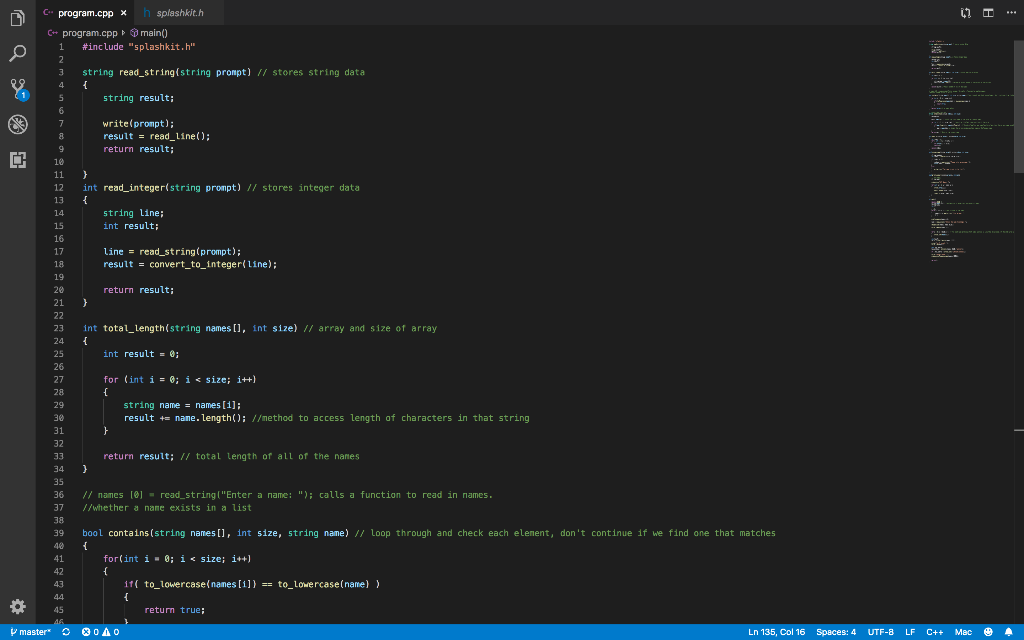1024x640 pixels.
Task: Click read_line() call on line 8
Action: click(x=177, y=136)
